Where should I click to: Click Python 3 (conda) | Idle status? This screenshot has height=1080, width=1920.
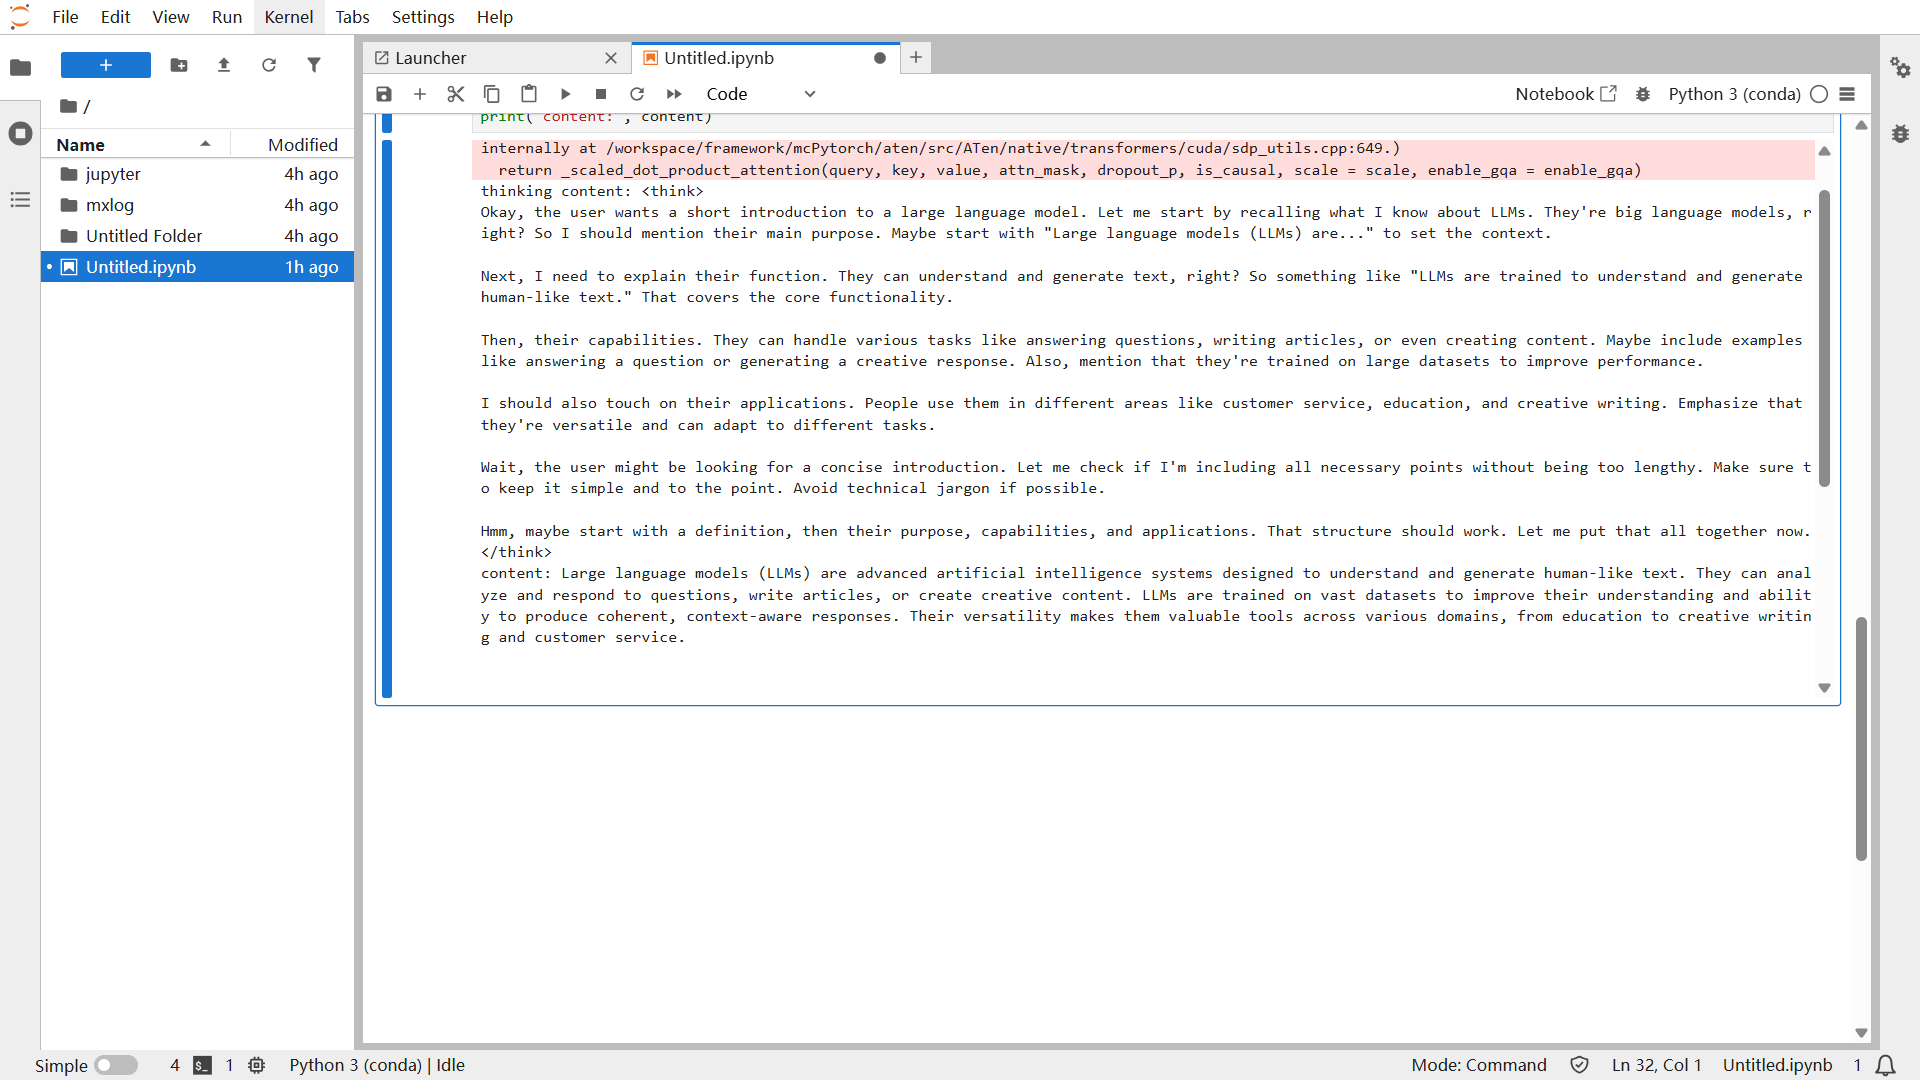pos(377,1065)
